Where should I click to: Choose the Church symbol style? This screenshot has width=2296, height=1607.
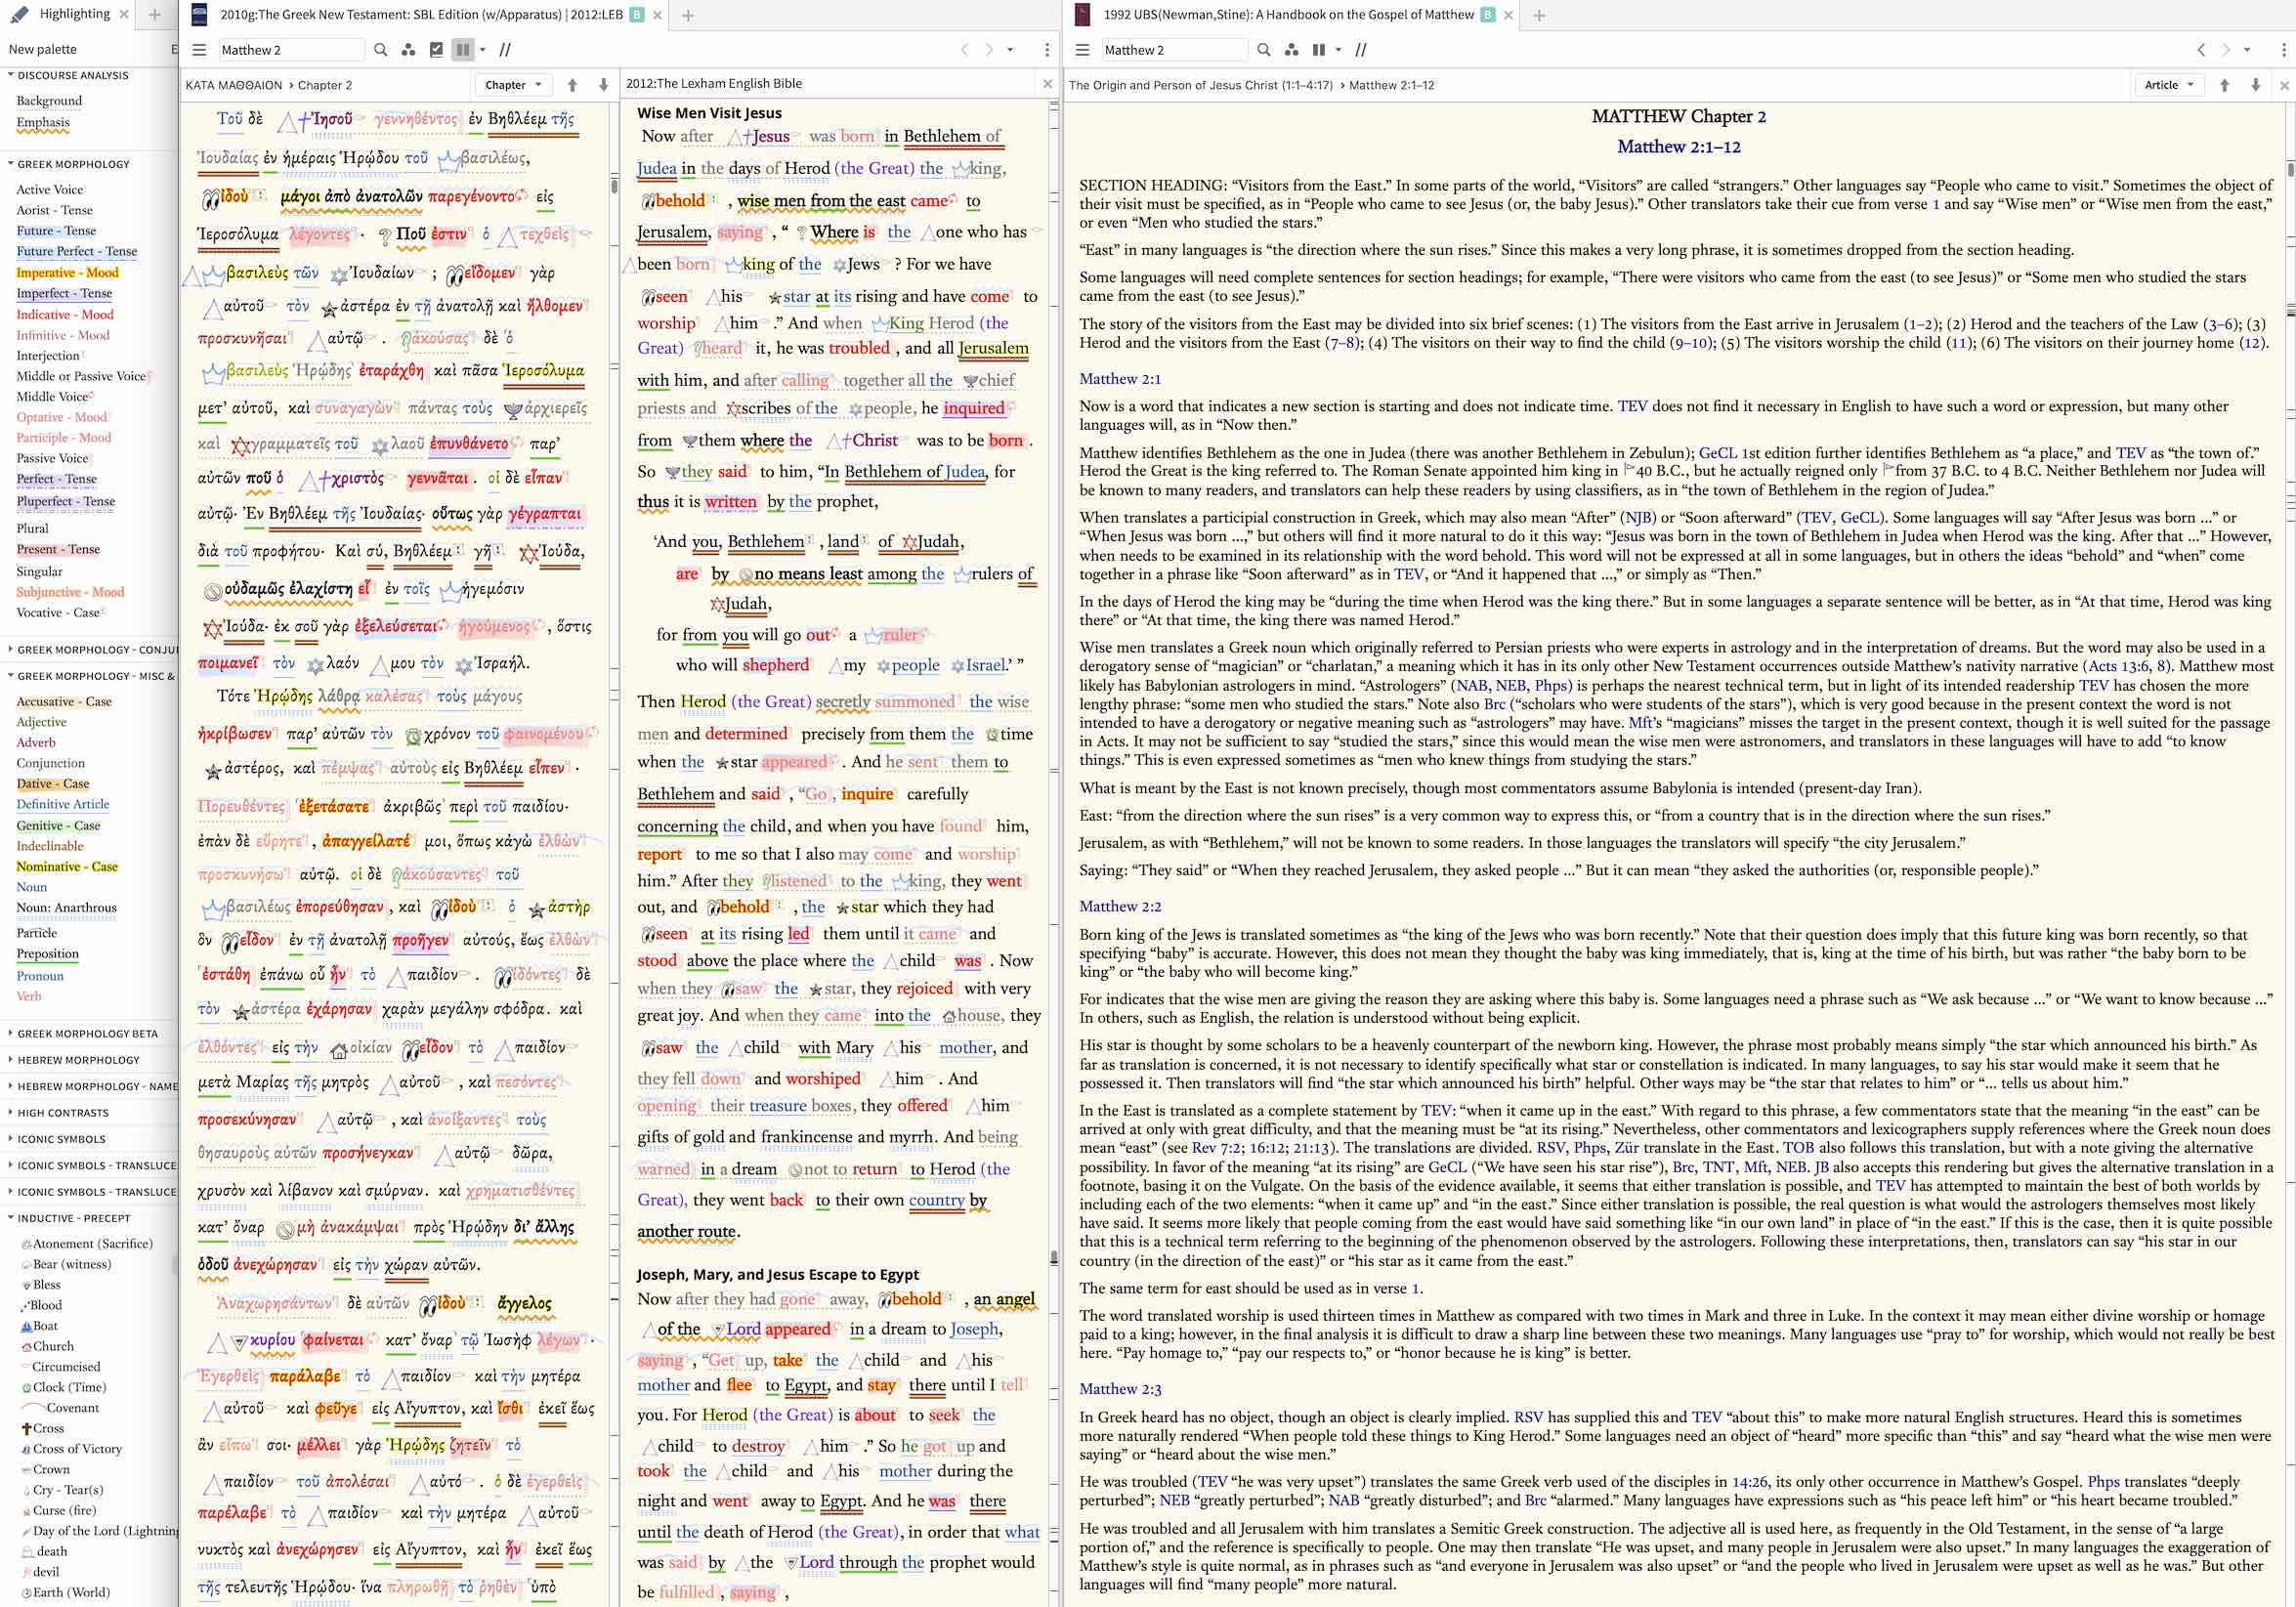click(x=47, y=1346)
